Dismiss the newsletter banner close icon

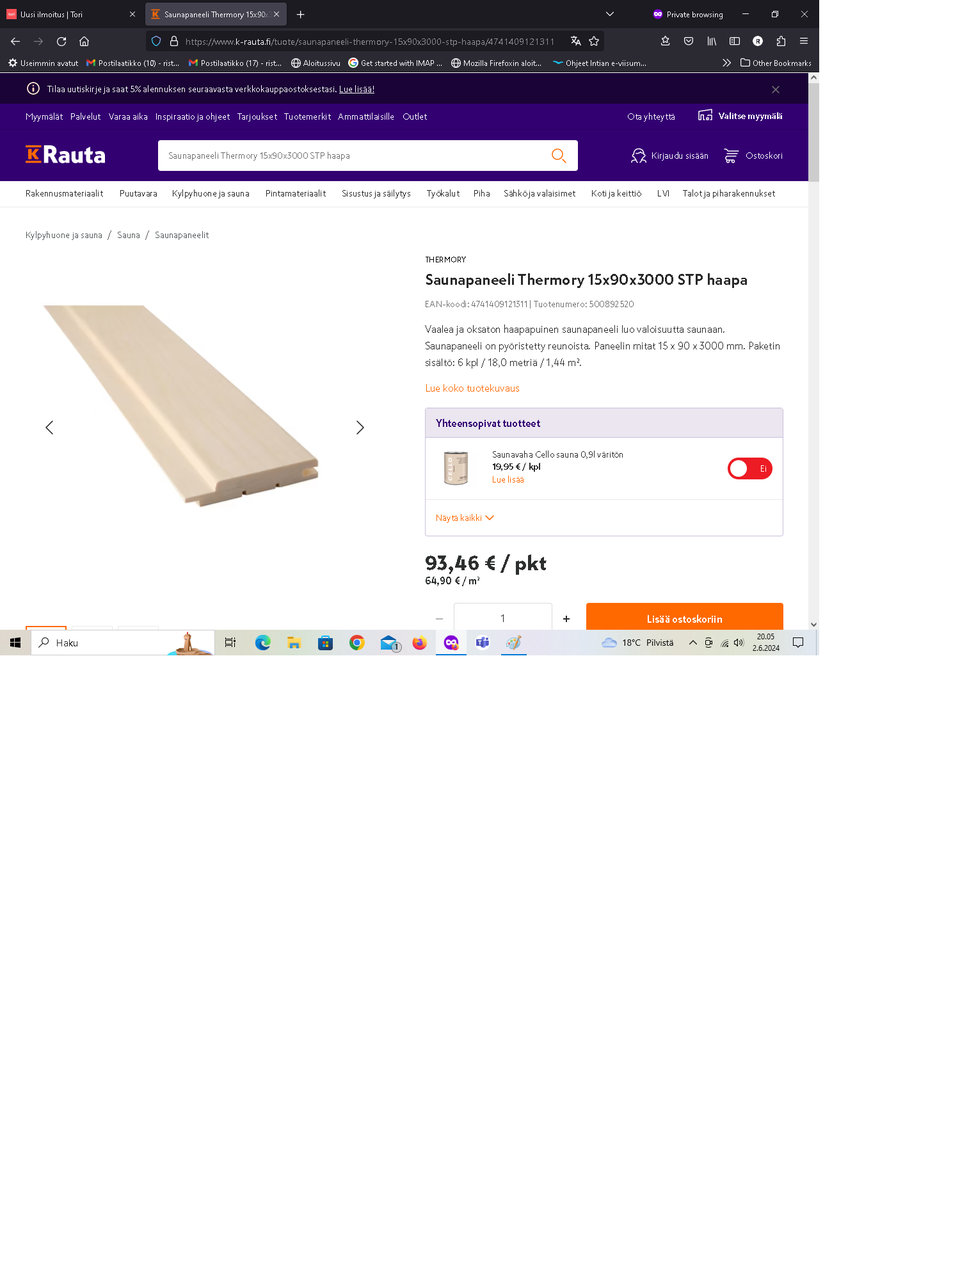click(775, 89)
